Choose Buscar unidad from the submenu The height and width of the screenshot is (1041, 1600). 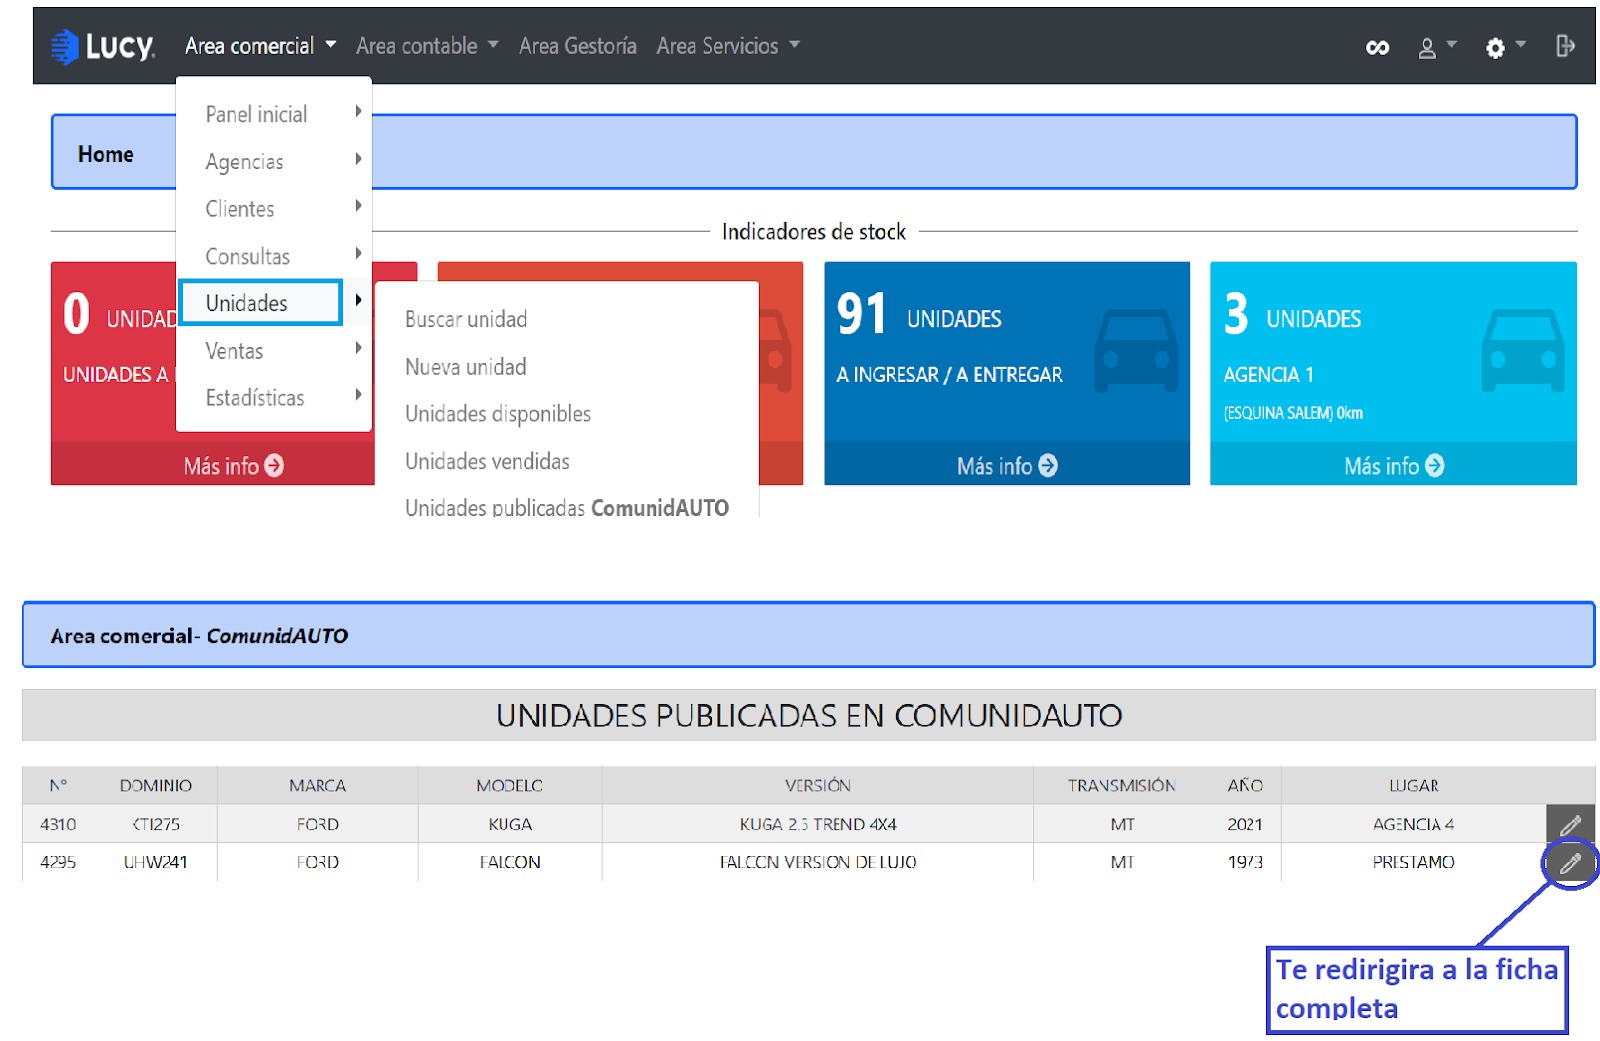pyautogui.click(x=466, y=319)
